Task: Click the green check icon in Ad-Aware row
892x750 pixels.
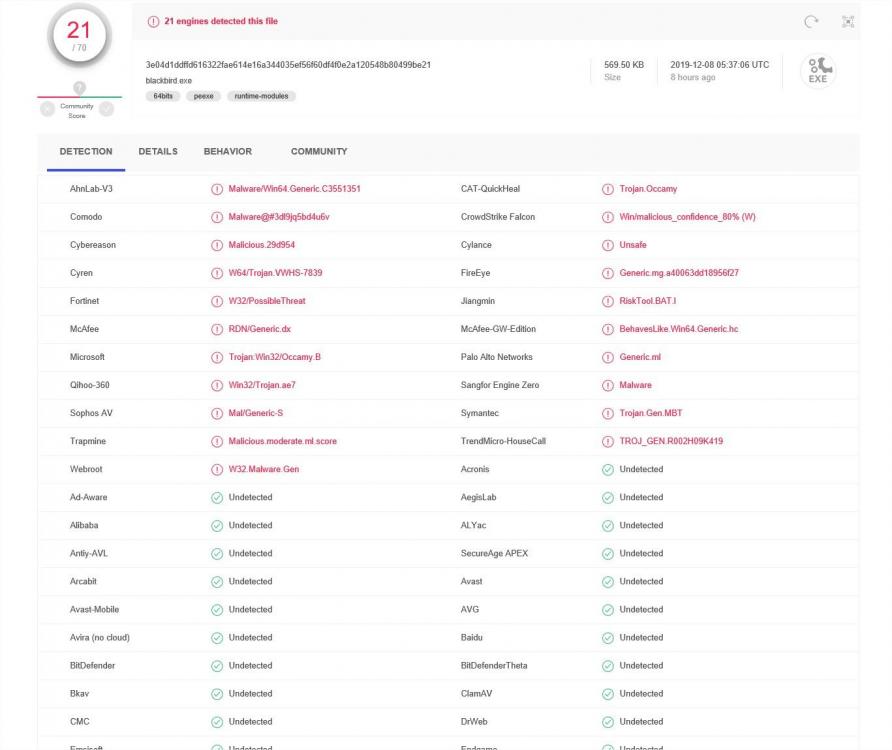Action: click(217, 497)
